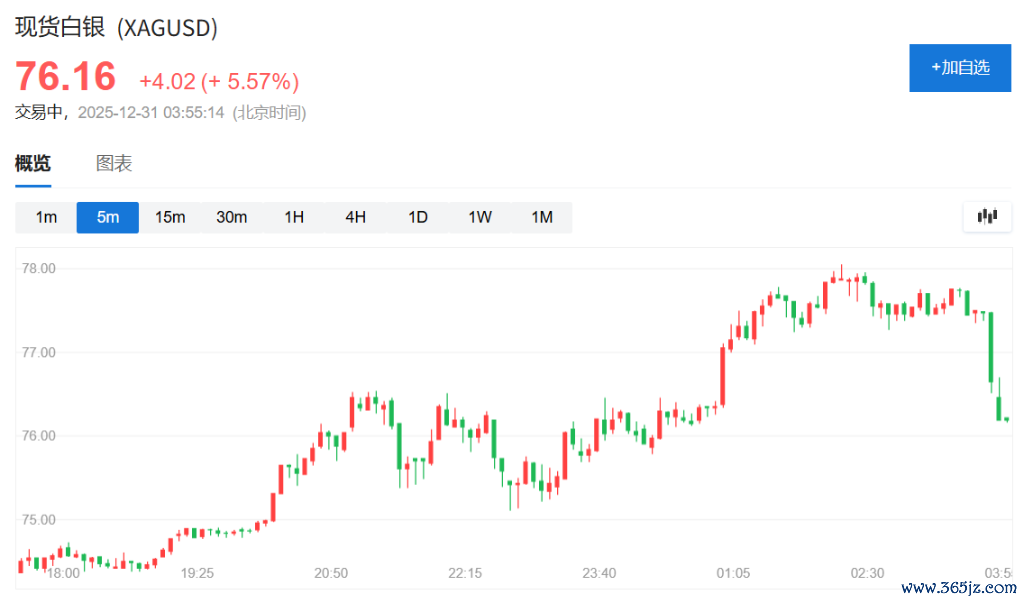
Task: Select the 1W weekly interval
Action: (x=480, y=217)
